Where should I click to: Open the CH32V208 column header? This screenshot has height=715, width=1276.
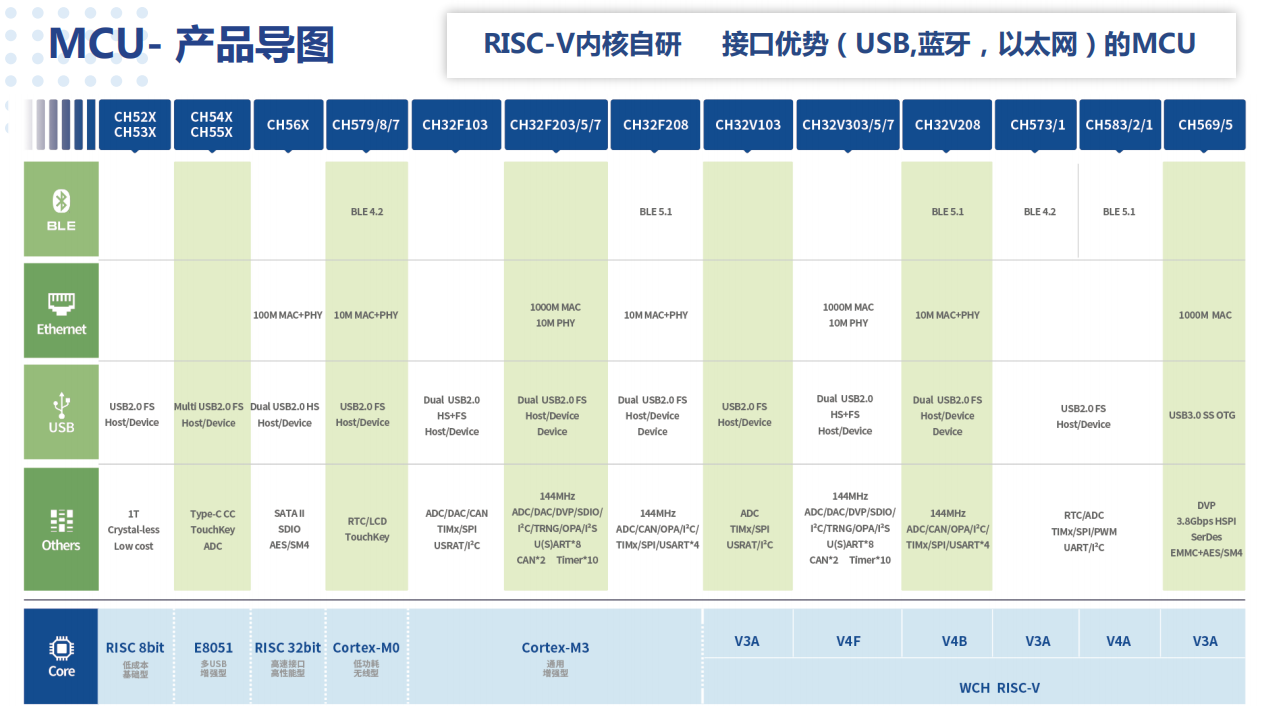click(947, 125)
